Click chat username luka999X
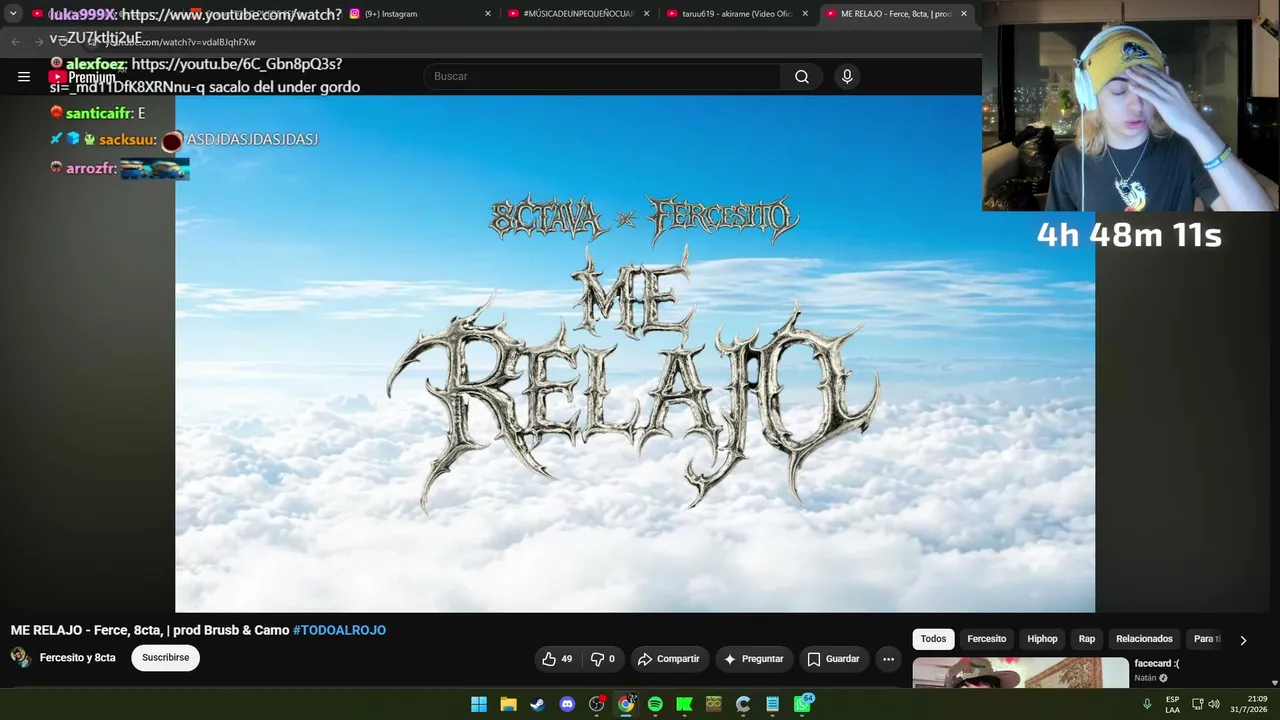Image resolution: width=1280 pixels, height=720 pixels. [x=81, y=15]
